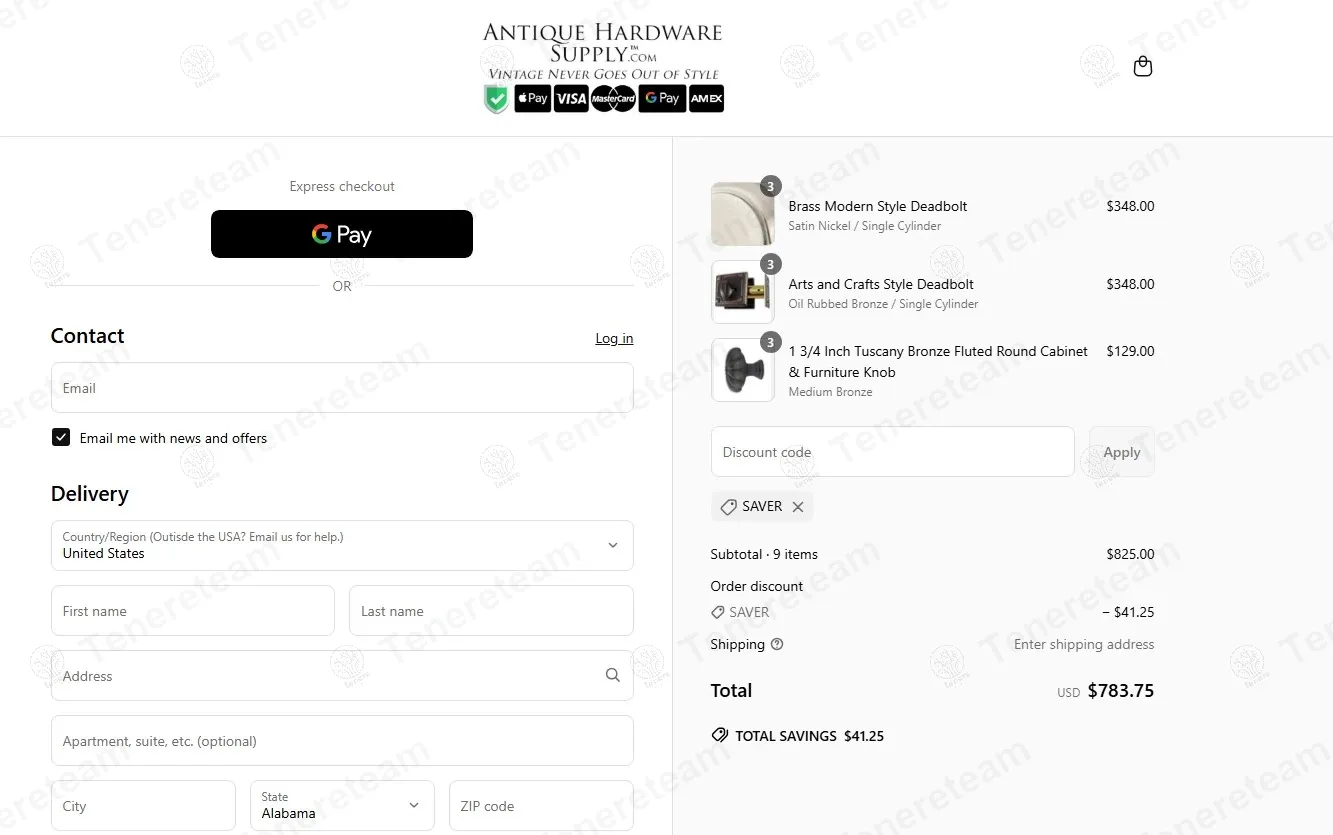Click the address search magnifier icon
The image size is (1333, 835).
(613, 675)
